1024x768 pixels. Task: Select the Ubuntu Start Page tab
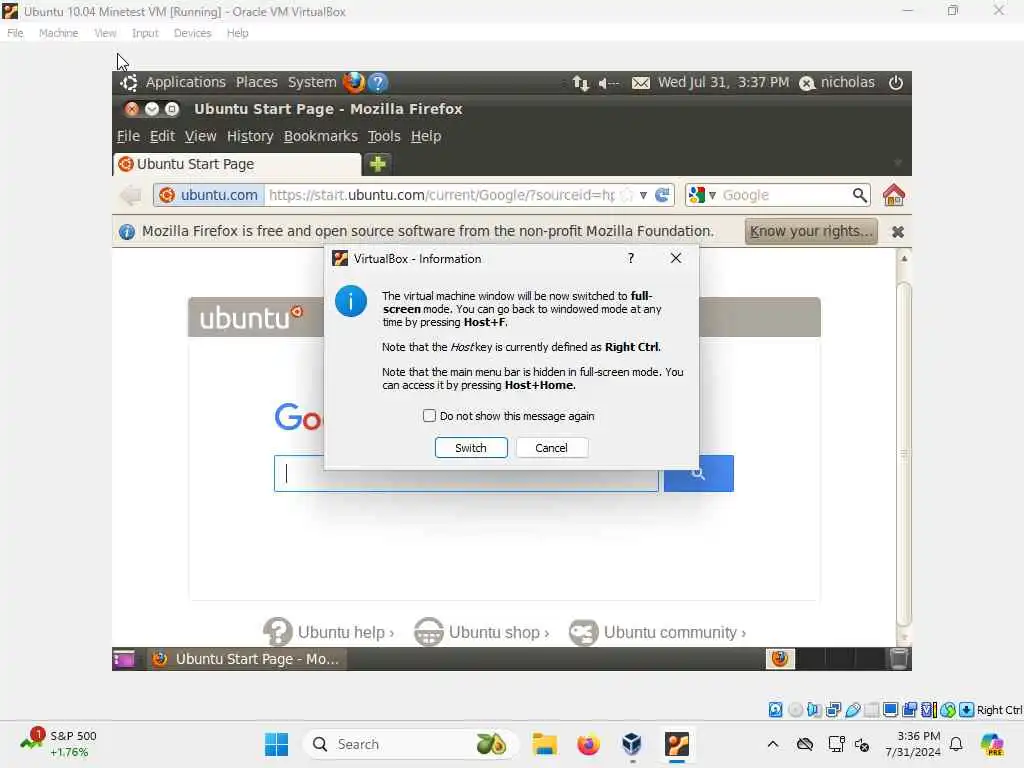click(237, 164)
